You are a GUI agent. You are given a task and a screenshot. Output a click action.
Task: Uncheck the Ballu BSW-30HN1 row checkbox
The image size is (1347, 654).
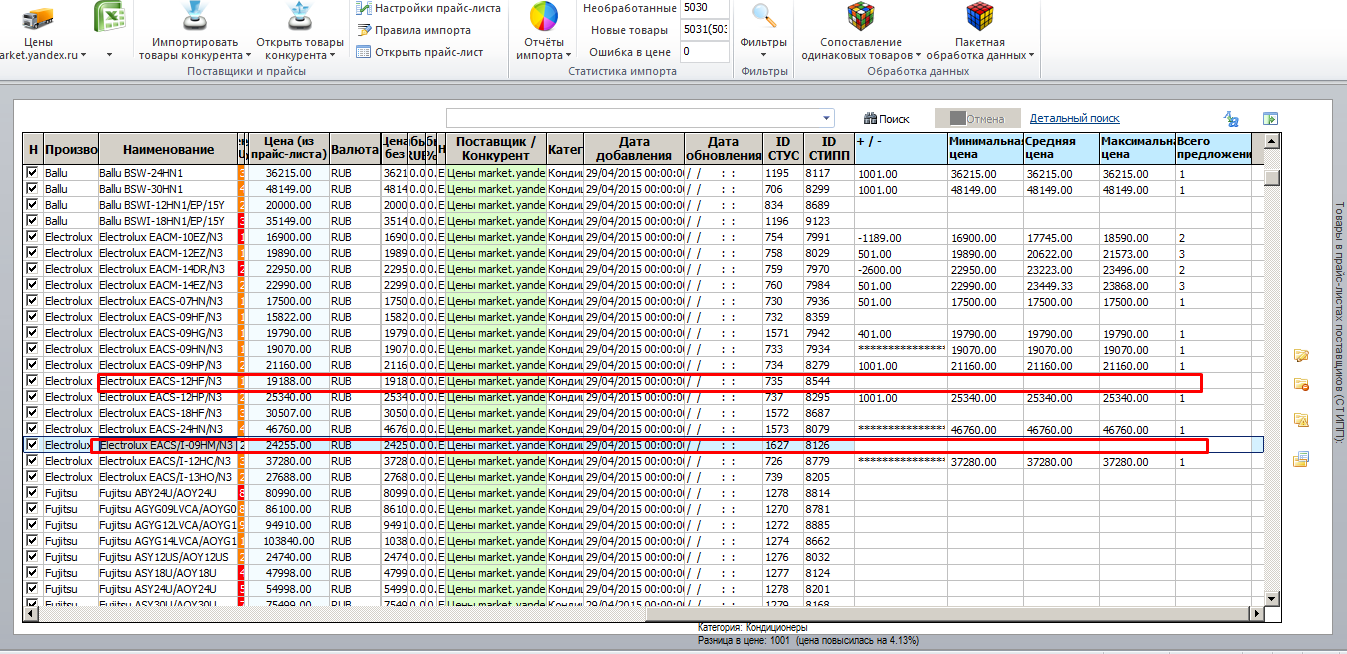pos(33,189)
